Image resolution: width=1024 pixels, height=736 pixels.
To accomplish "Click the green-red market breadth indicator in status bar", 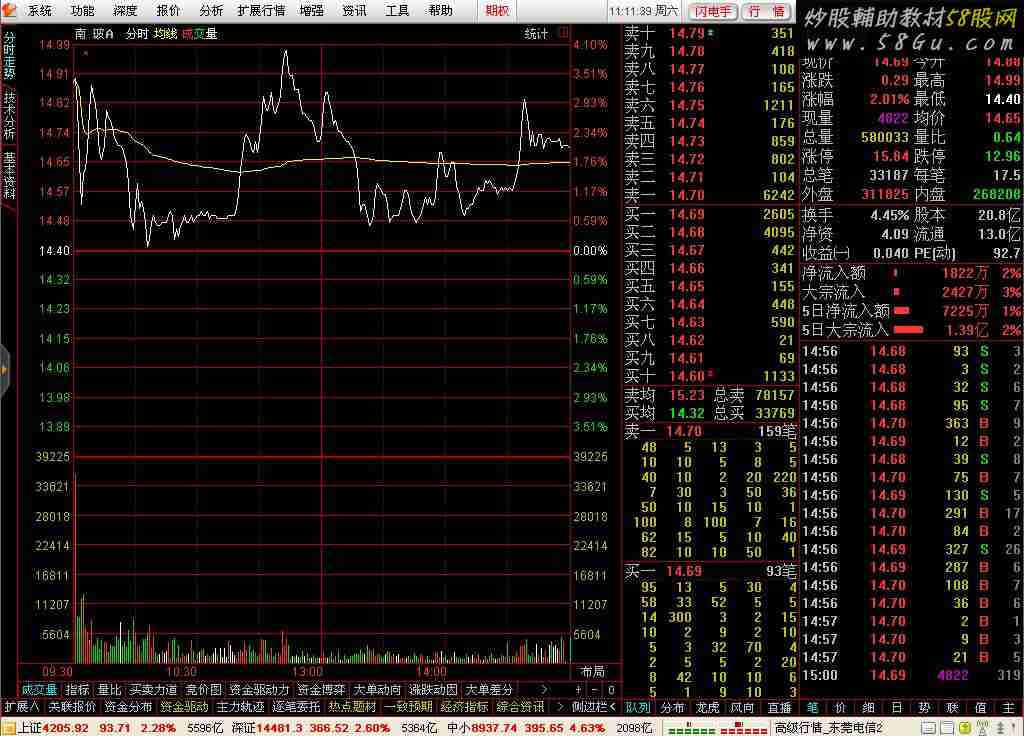I will [717, 728].
